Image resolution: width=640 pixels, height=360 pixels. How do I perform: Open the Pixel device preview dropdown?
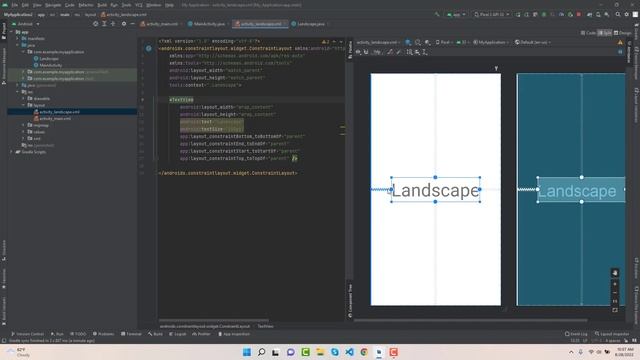pos(444,42)
